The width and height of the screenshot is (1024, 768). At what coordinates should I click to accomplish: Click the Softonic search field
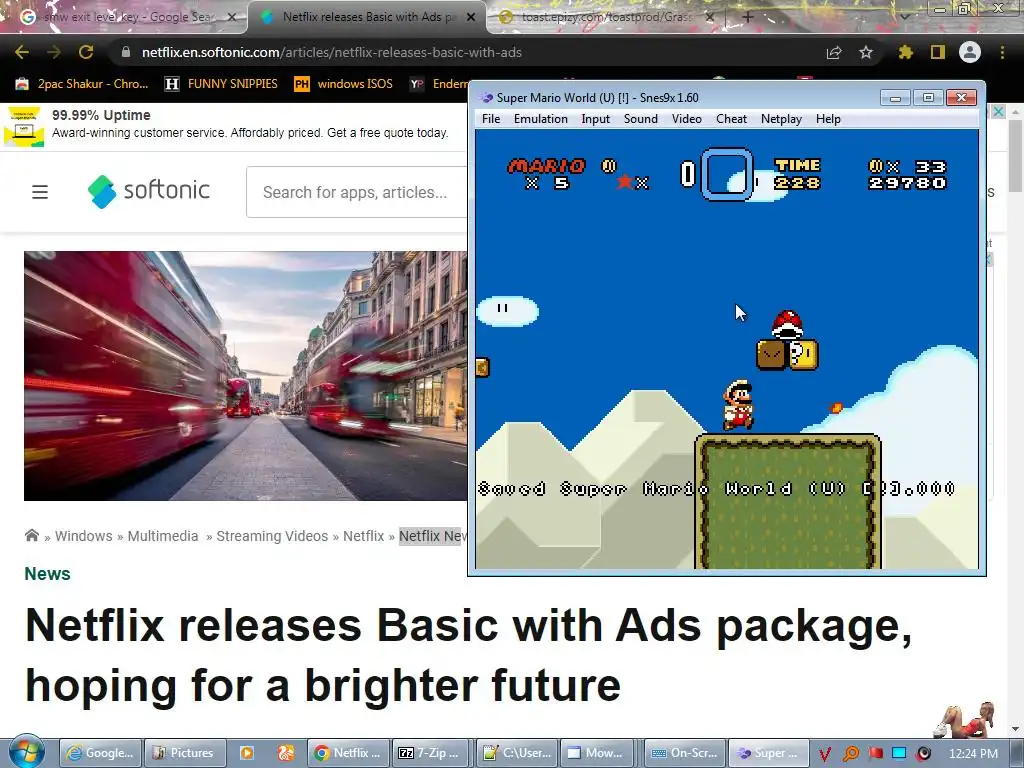click(357, 192)
